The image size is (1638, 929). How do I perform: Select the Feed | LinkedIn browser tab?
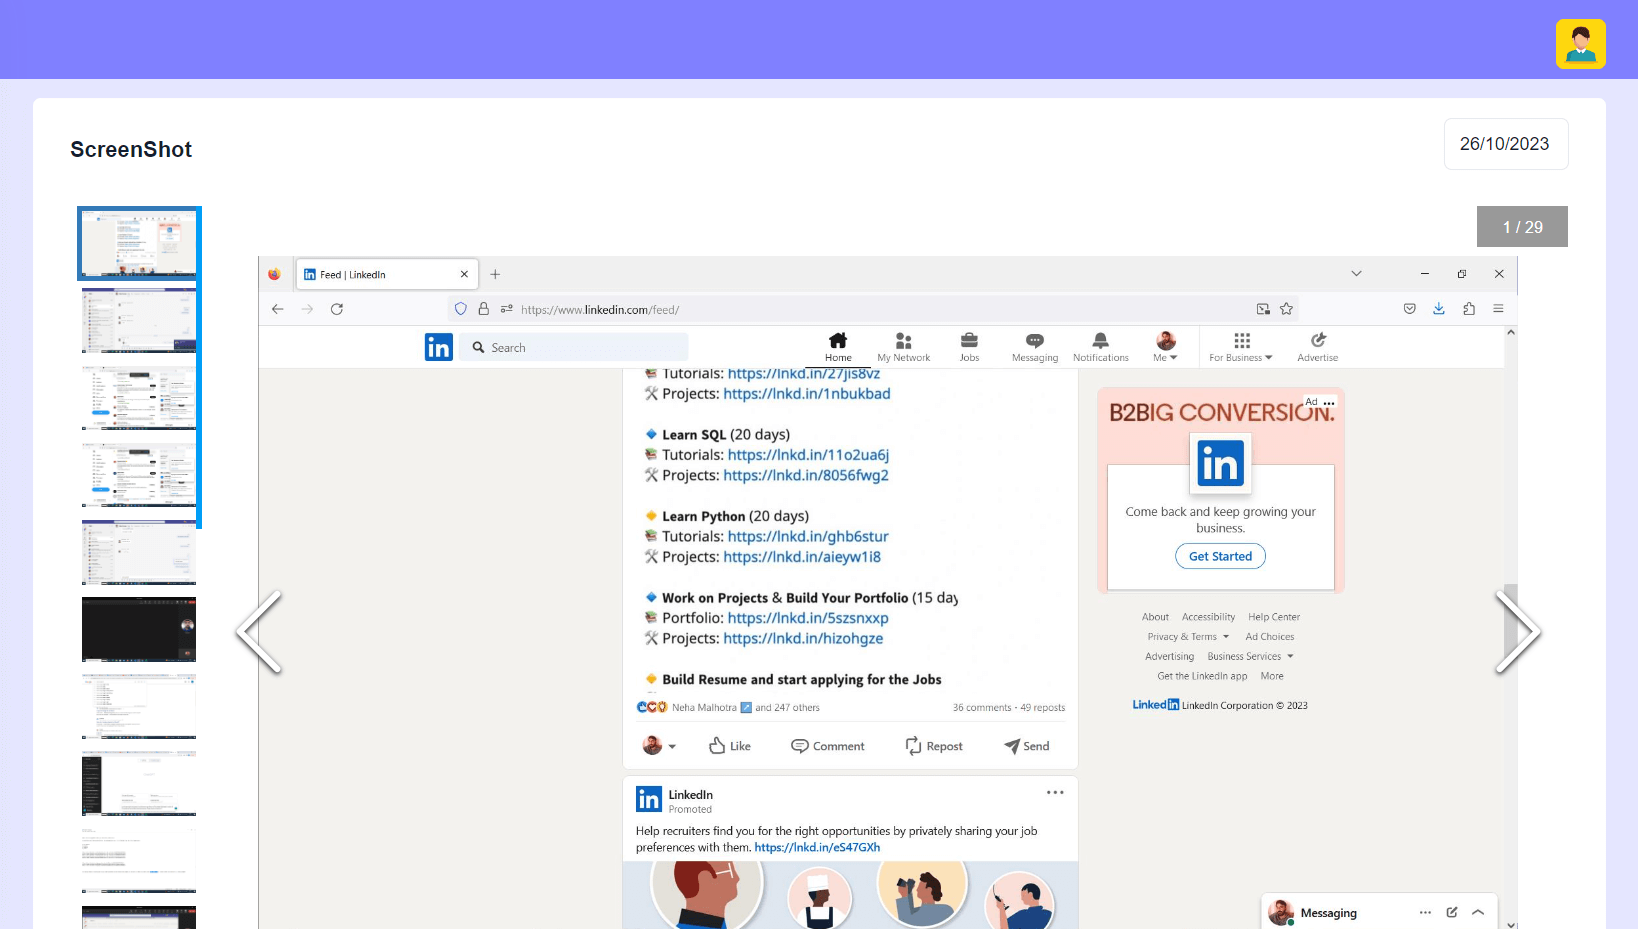[x=387, y=274]
